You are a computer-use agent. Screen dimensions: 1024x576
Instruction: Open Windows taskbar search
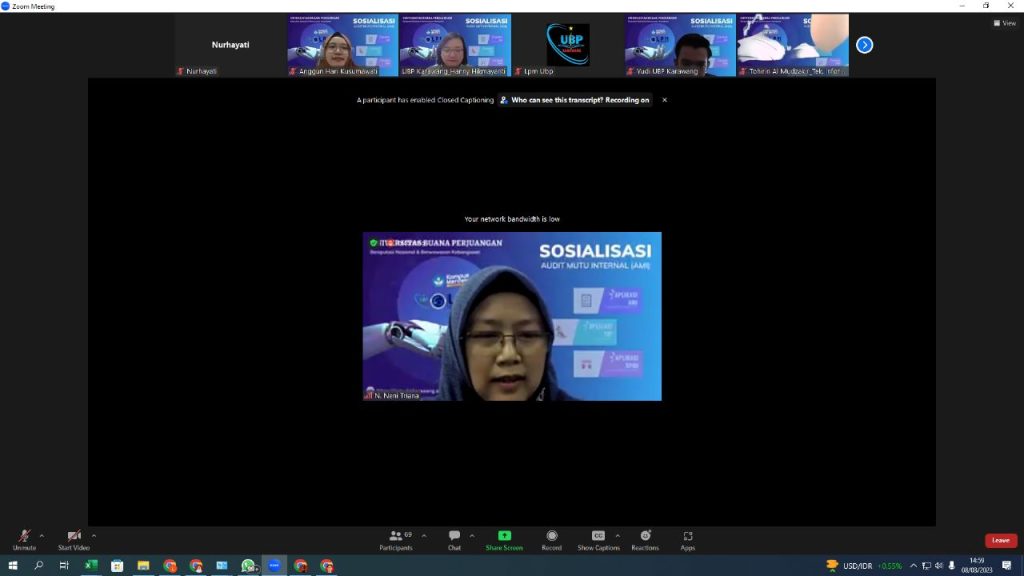pos(39,566)
